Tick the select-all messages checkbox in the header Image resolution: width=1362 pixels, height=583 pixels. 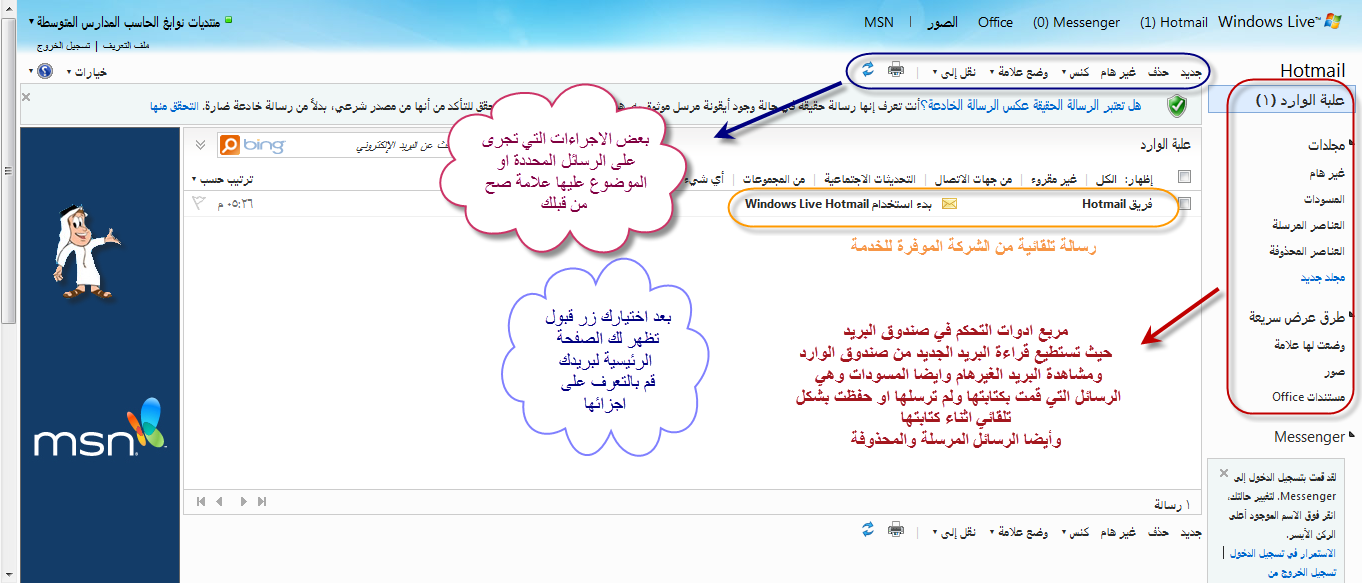pos(1185,178)
